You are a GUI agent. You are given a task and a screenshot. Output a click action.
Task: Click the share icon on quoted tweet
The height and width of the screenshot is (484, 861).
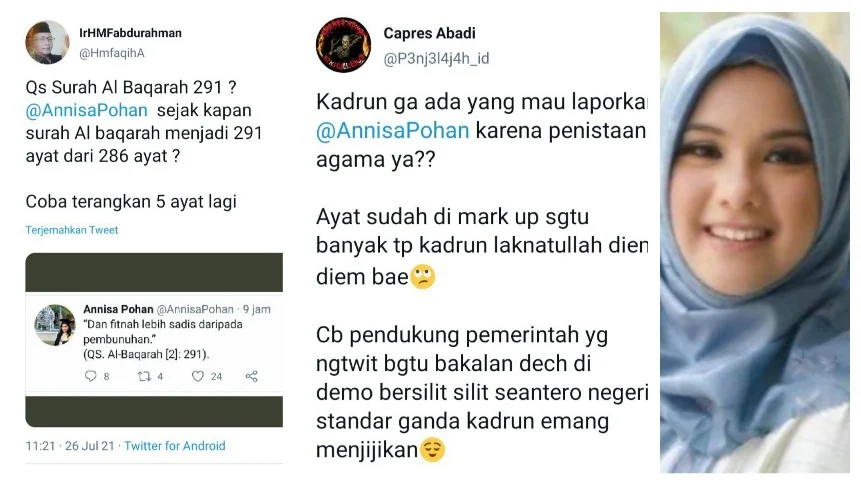tap(251, 376)
